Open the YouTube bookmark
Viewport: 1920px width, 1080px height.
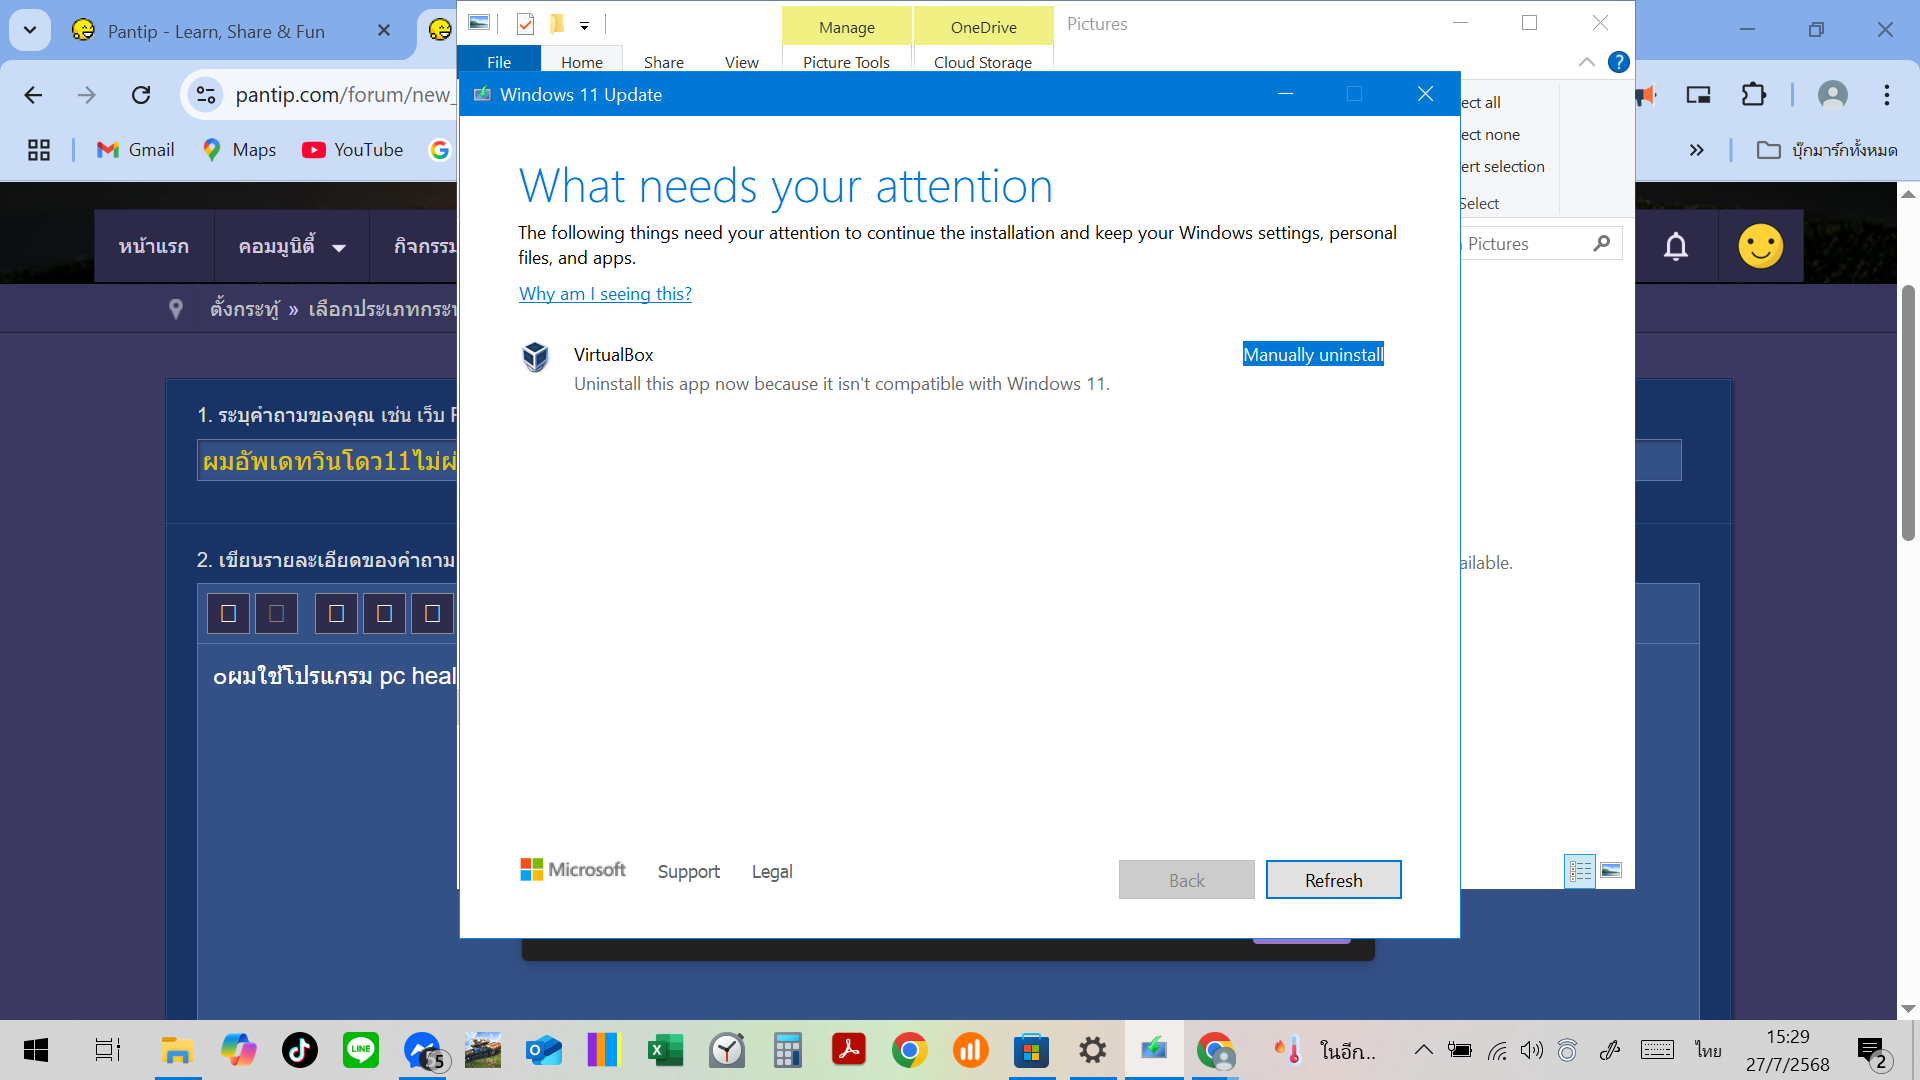pyautogui.click(x=353, y=150)
